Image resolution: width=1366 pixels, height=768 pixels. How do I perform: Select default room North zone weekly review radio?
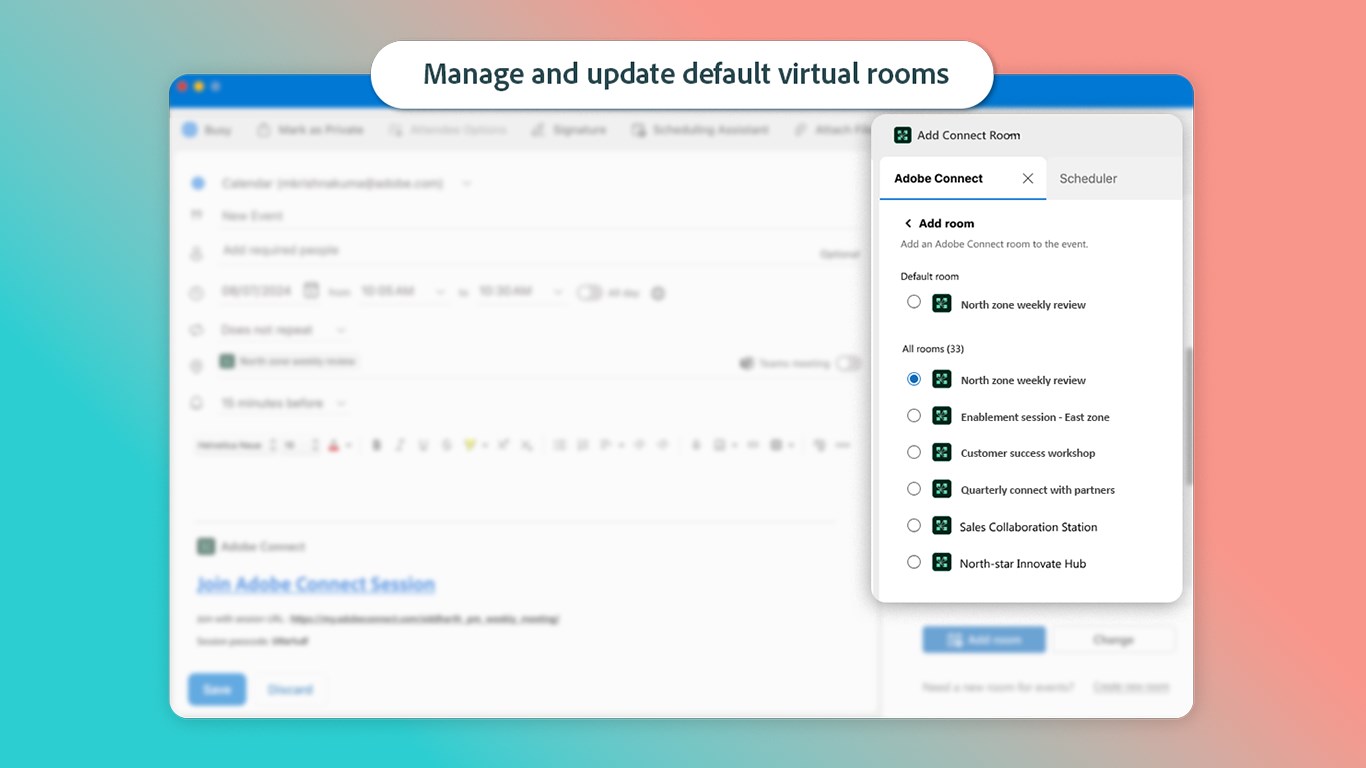(914, 302)
